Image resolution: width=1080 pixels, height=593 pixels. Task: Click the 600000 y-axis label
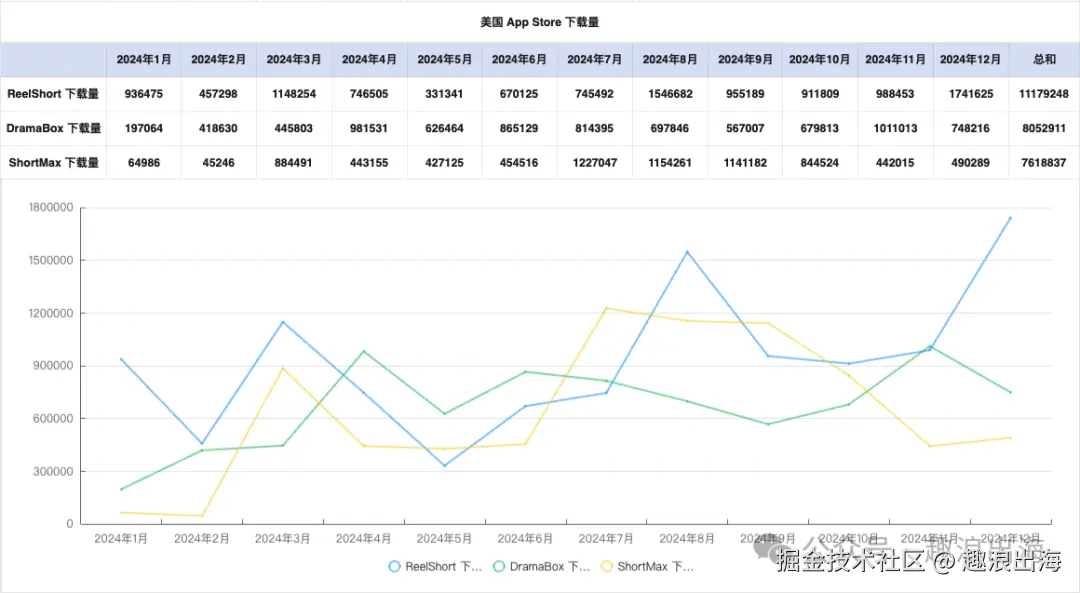pyautogui.click(x=53, y=419)
